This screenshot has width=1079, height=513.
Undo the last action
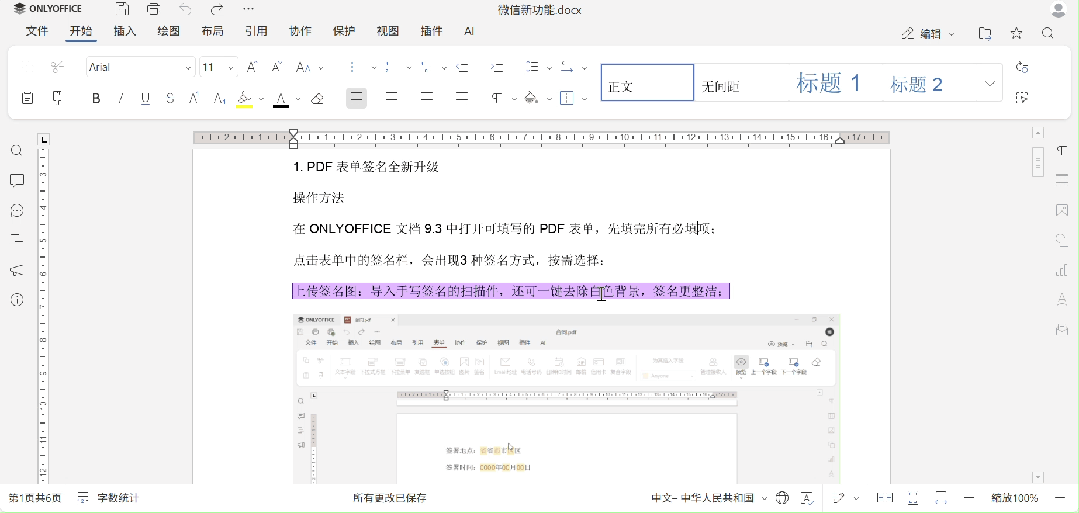(x=185, y=10)
